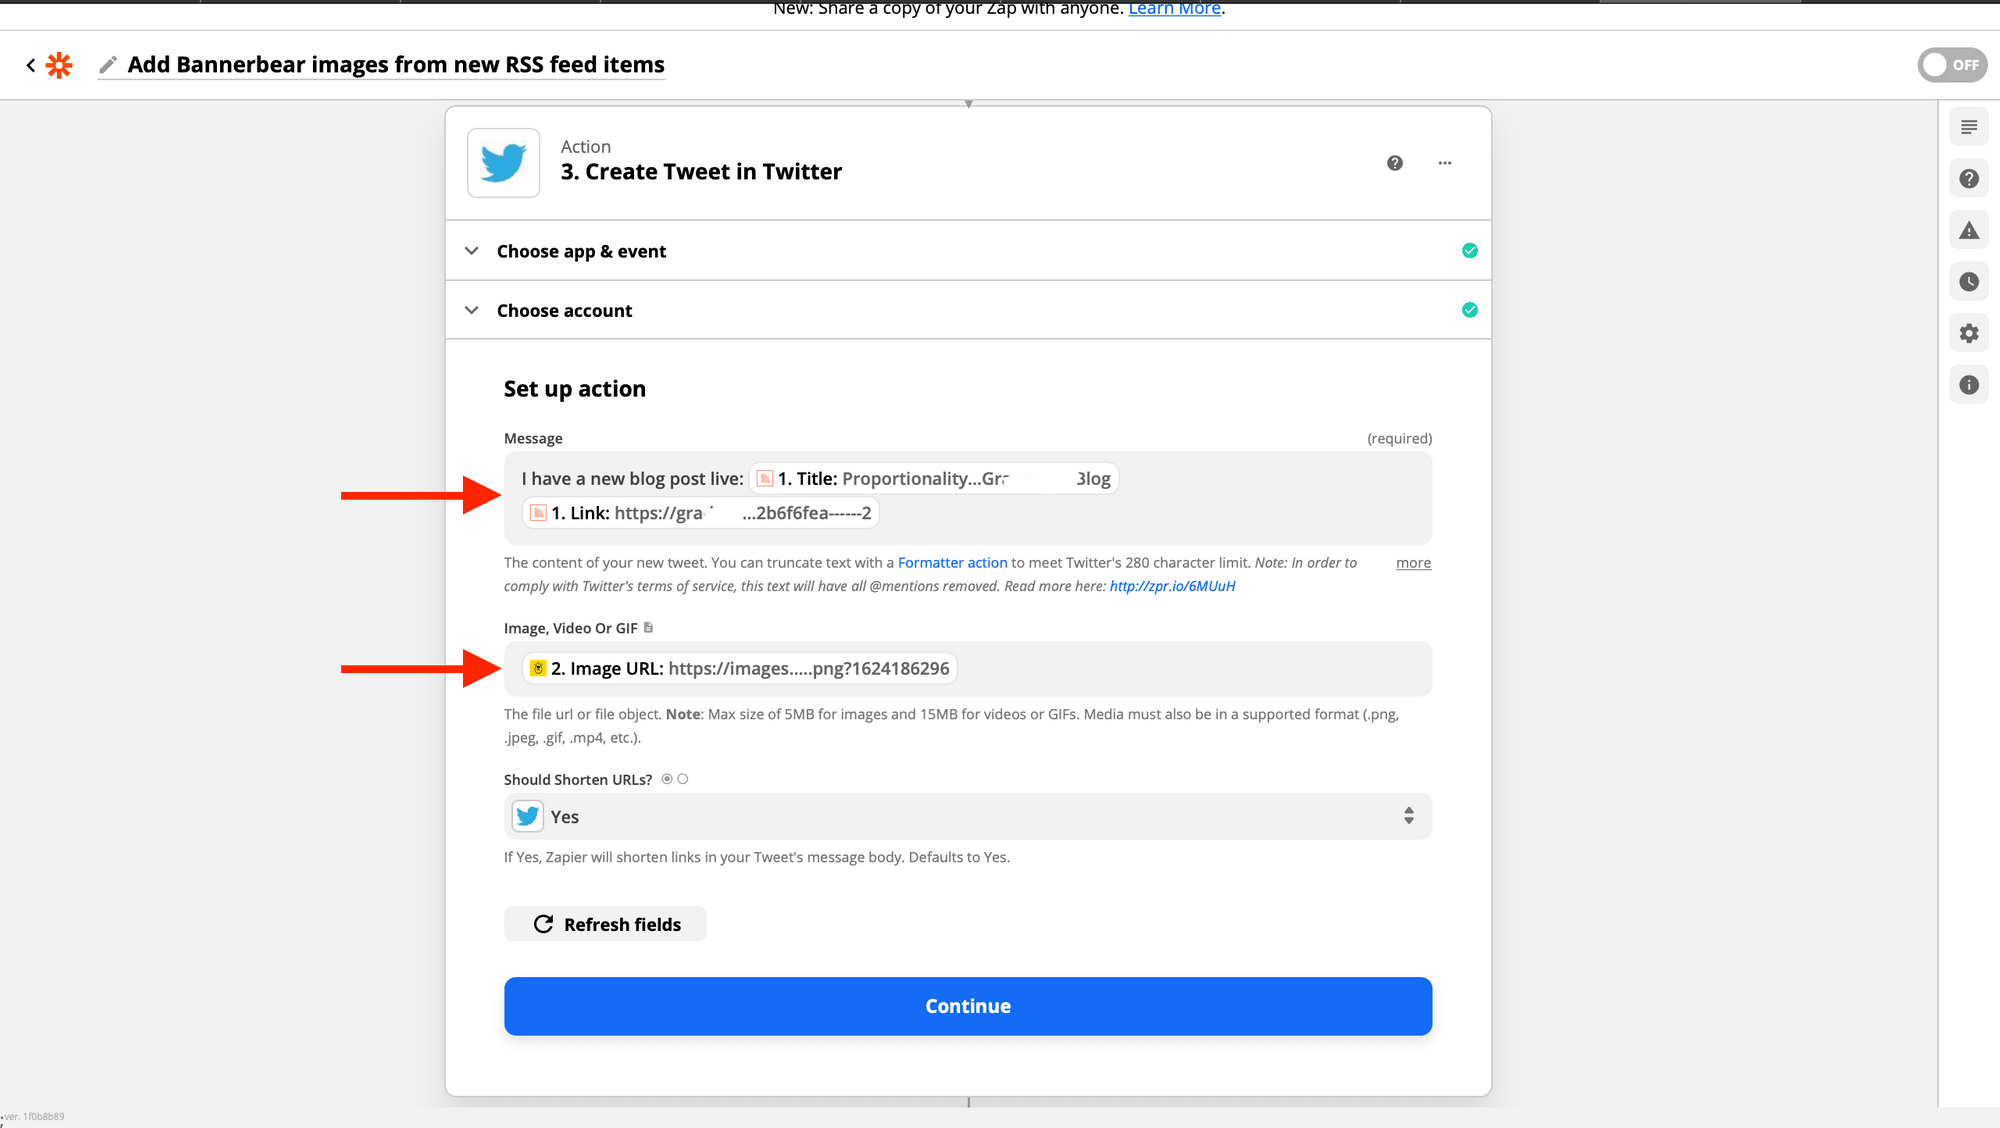
Task: Click the '3. Create Tweet in Twitter' heading
Action: click(x=701, y=172)
